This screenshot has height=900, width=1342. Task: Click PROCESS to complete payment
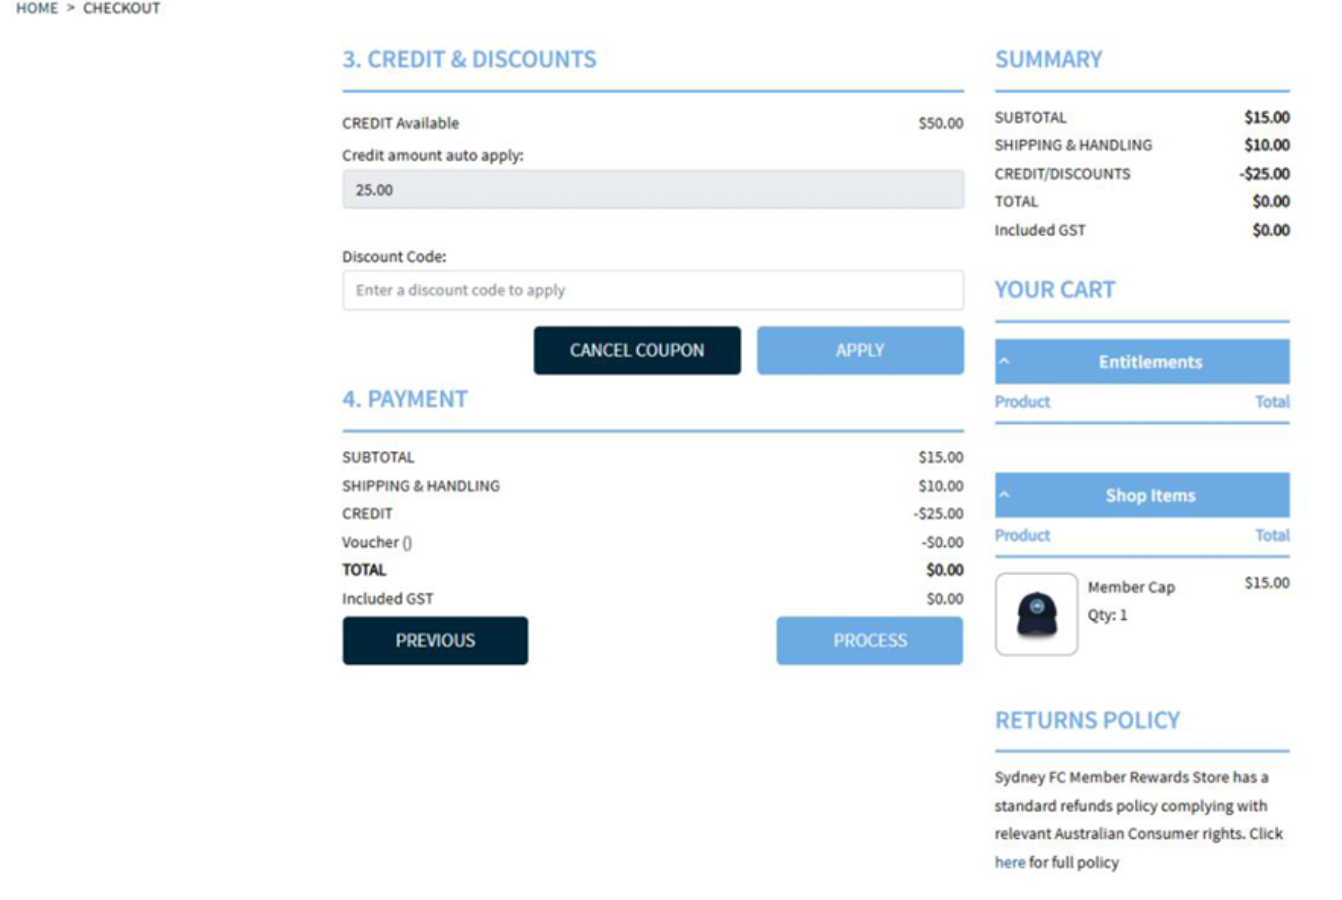click(870, 640)
